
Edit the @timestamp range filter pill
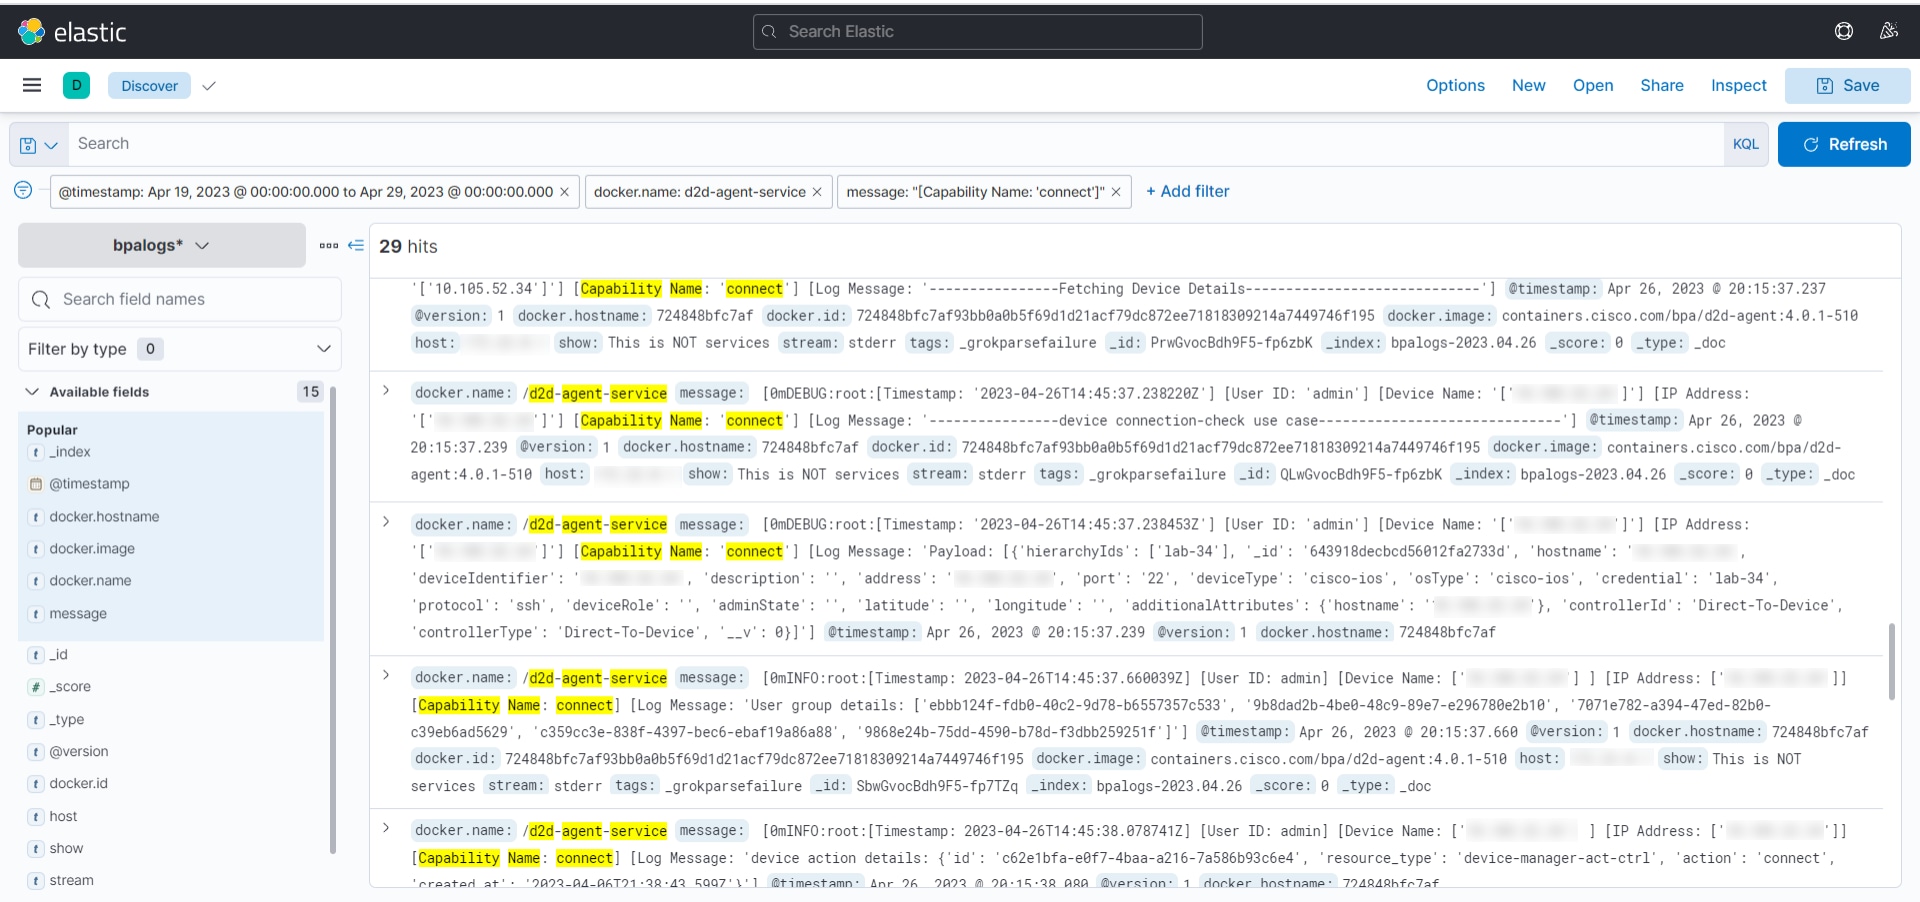pos(305,192)
